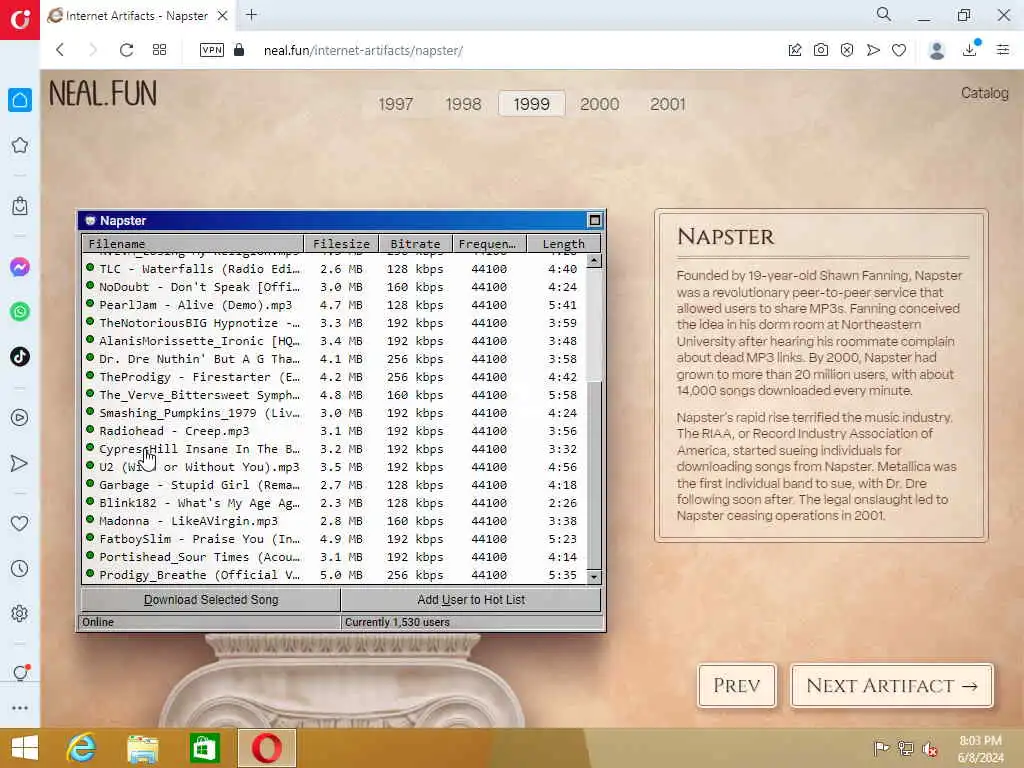Viewport: 1024px width, 768px height.
Task: Click the padlock site security icon
Action: [x=239, y=50]
